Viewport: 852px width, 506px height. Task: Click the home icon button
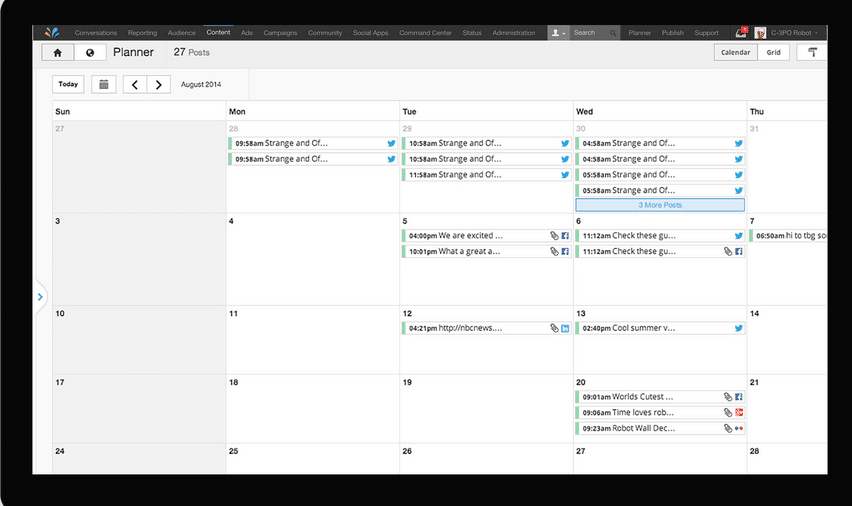pyautogui.click(x=58, y=53)
